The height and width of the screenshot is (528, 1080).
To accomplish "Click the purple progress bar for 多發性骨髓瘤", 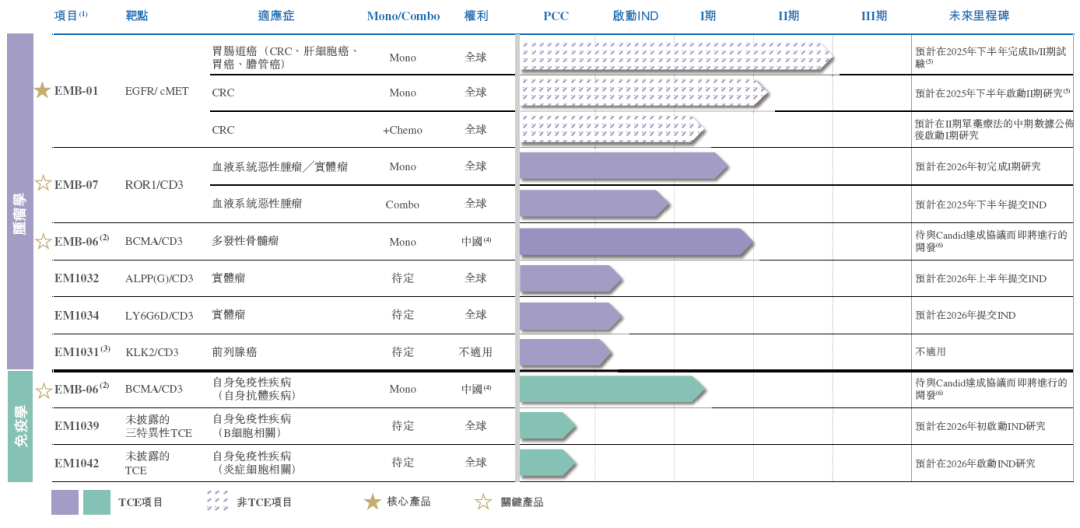I will coord(636,243).
